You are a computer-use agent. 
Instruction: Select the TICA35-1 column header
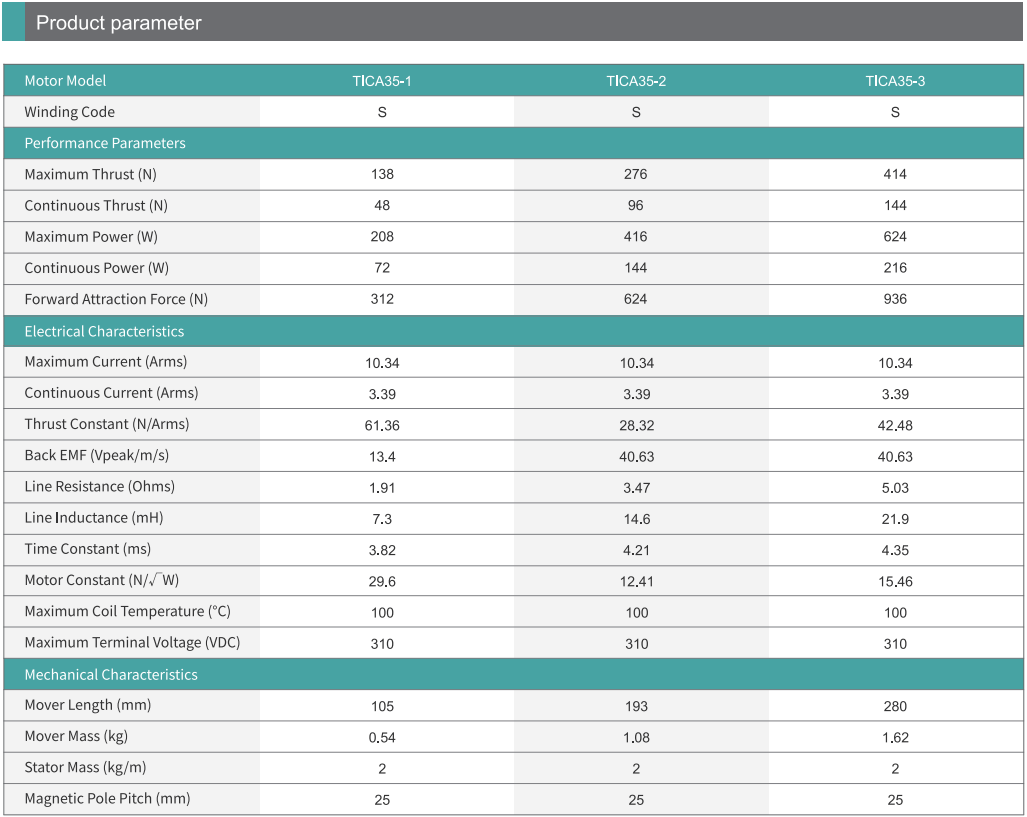coord(382,81)
